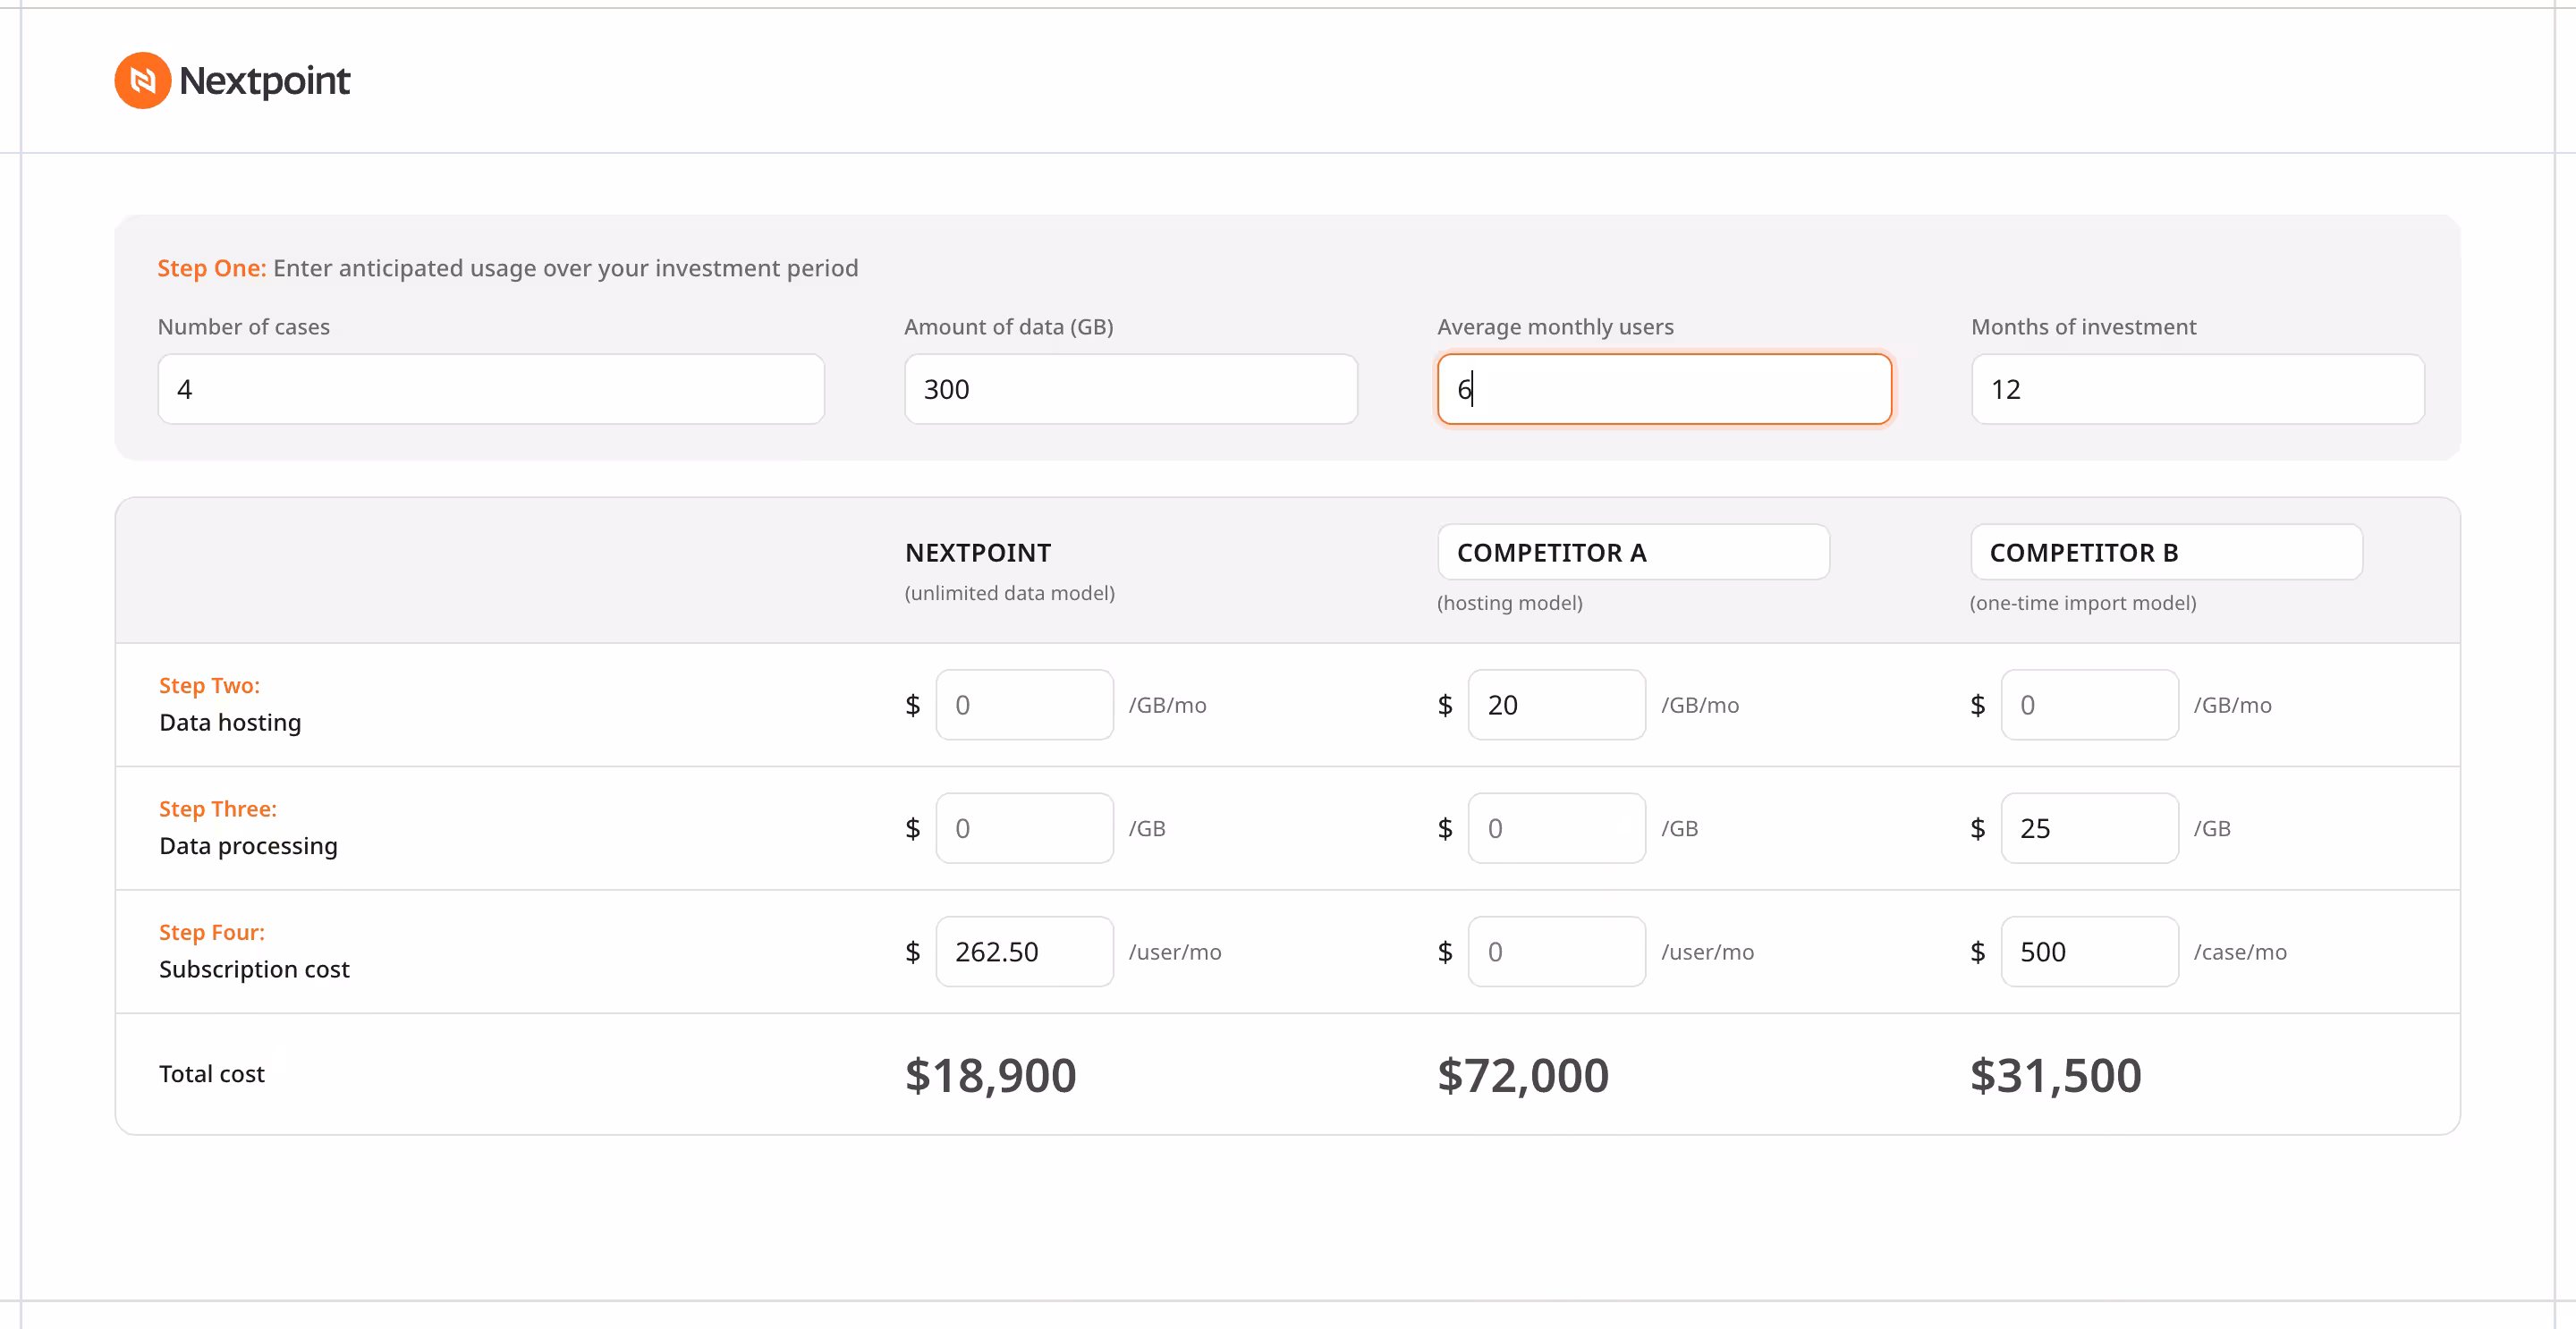The height and width of the screenshot is (1329, 2576).
Task: Edit the Competitor A name field
Action: pyautogui.click(x=1633, y=552)
